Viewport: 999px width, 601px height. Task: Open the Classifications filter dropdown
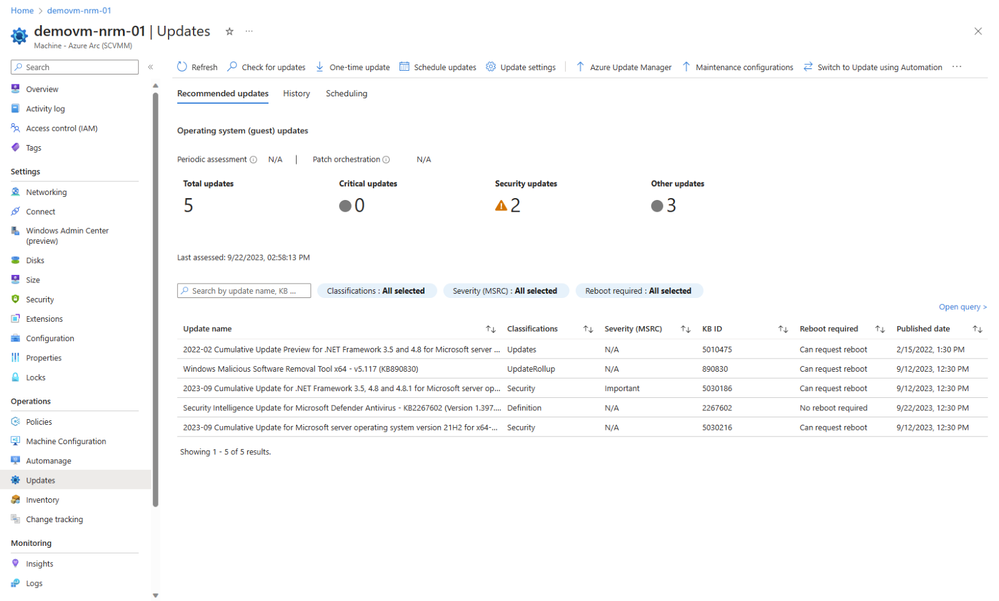(376, 291)
